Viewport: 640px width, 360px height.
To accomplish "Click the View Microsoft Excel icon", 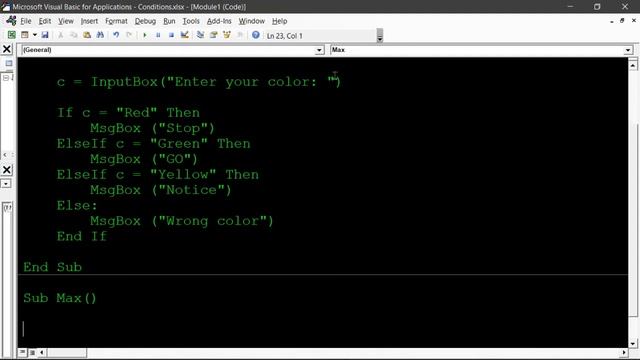I will pyautogui.click(x=11, y=35).
